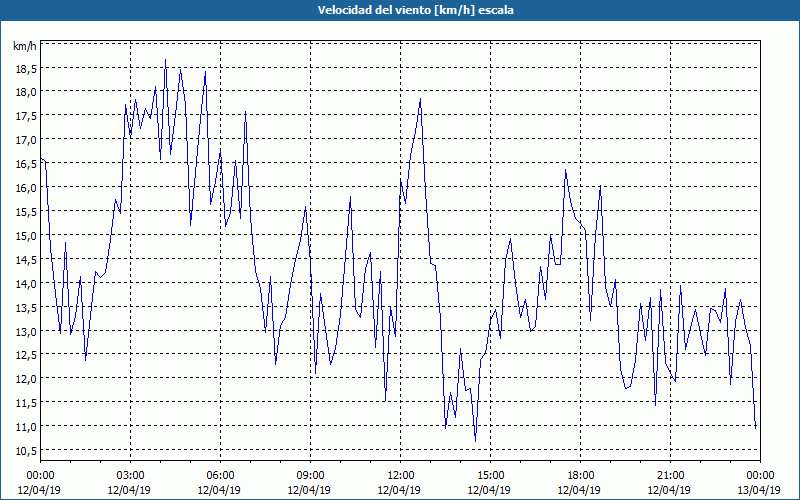Screen dimensions: 800x500
Task: Click the '00:00' time label above 13/04/19
Action: click(760, 476)
